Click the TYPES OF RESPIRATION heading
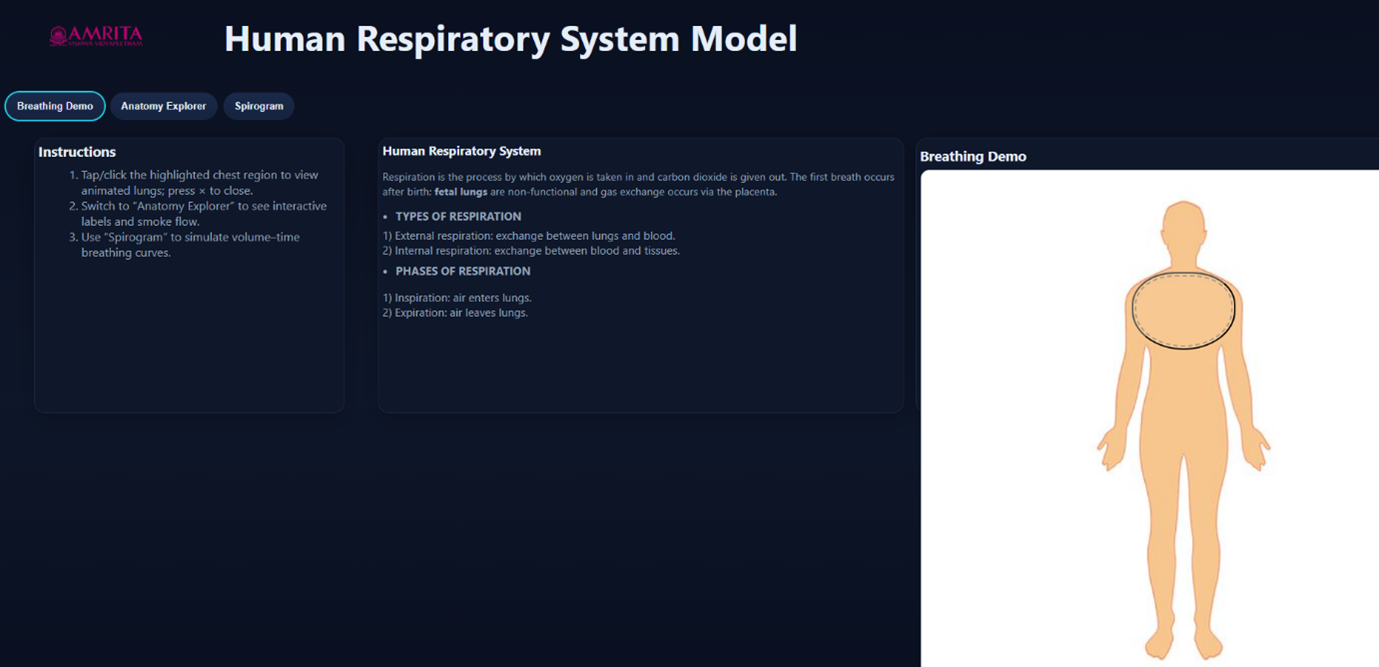Image resolution: width=1379 pixels, height=667 pixels. pyautogui.click(x=458, y=216)
